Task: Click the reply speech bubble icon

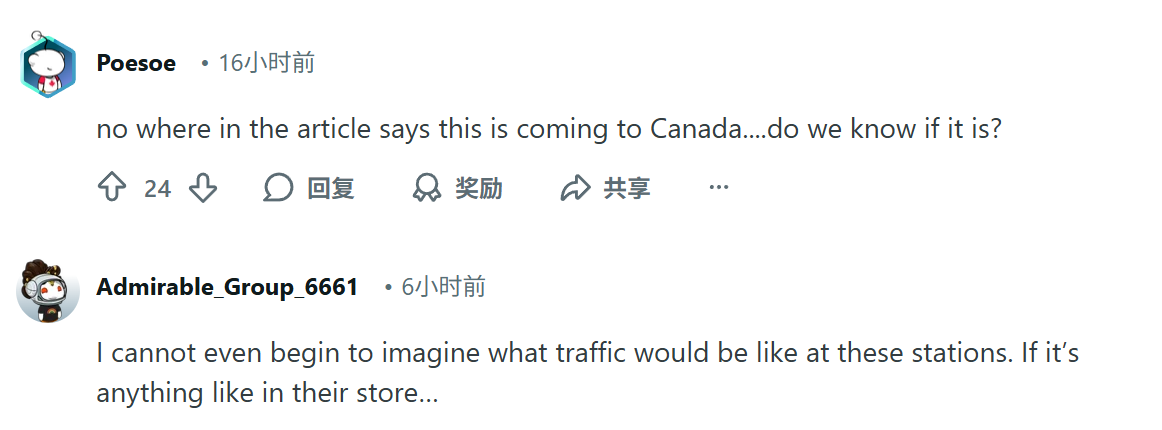Action: (278, 188)
